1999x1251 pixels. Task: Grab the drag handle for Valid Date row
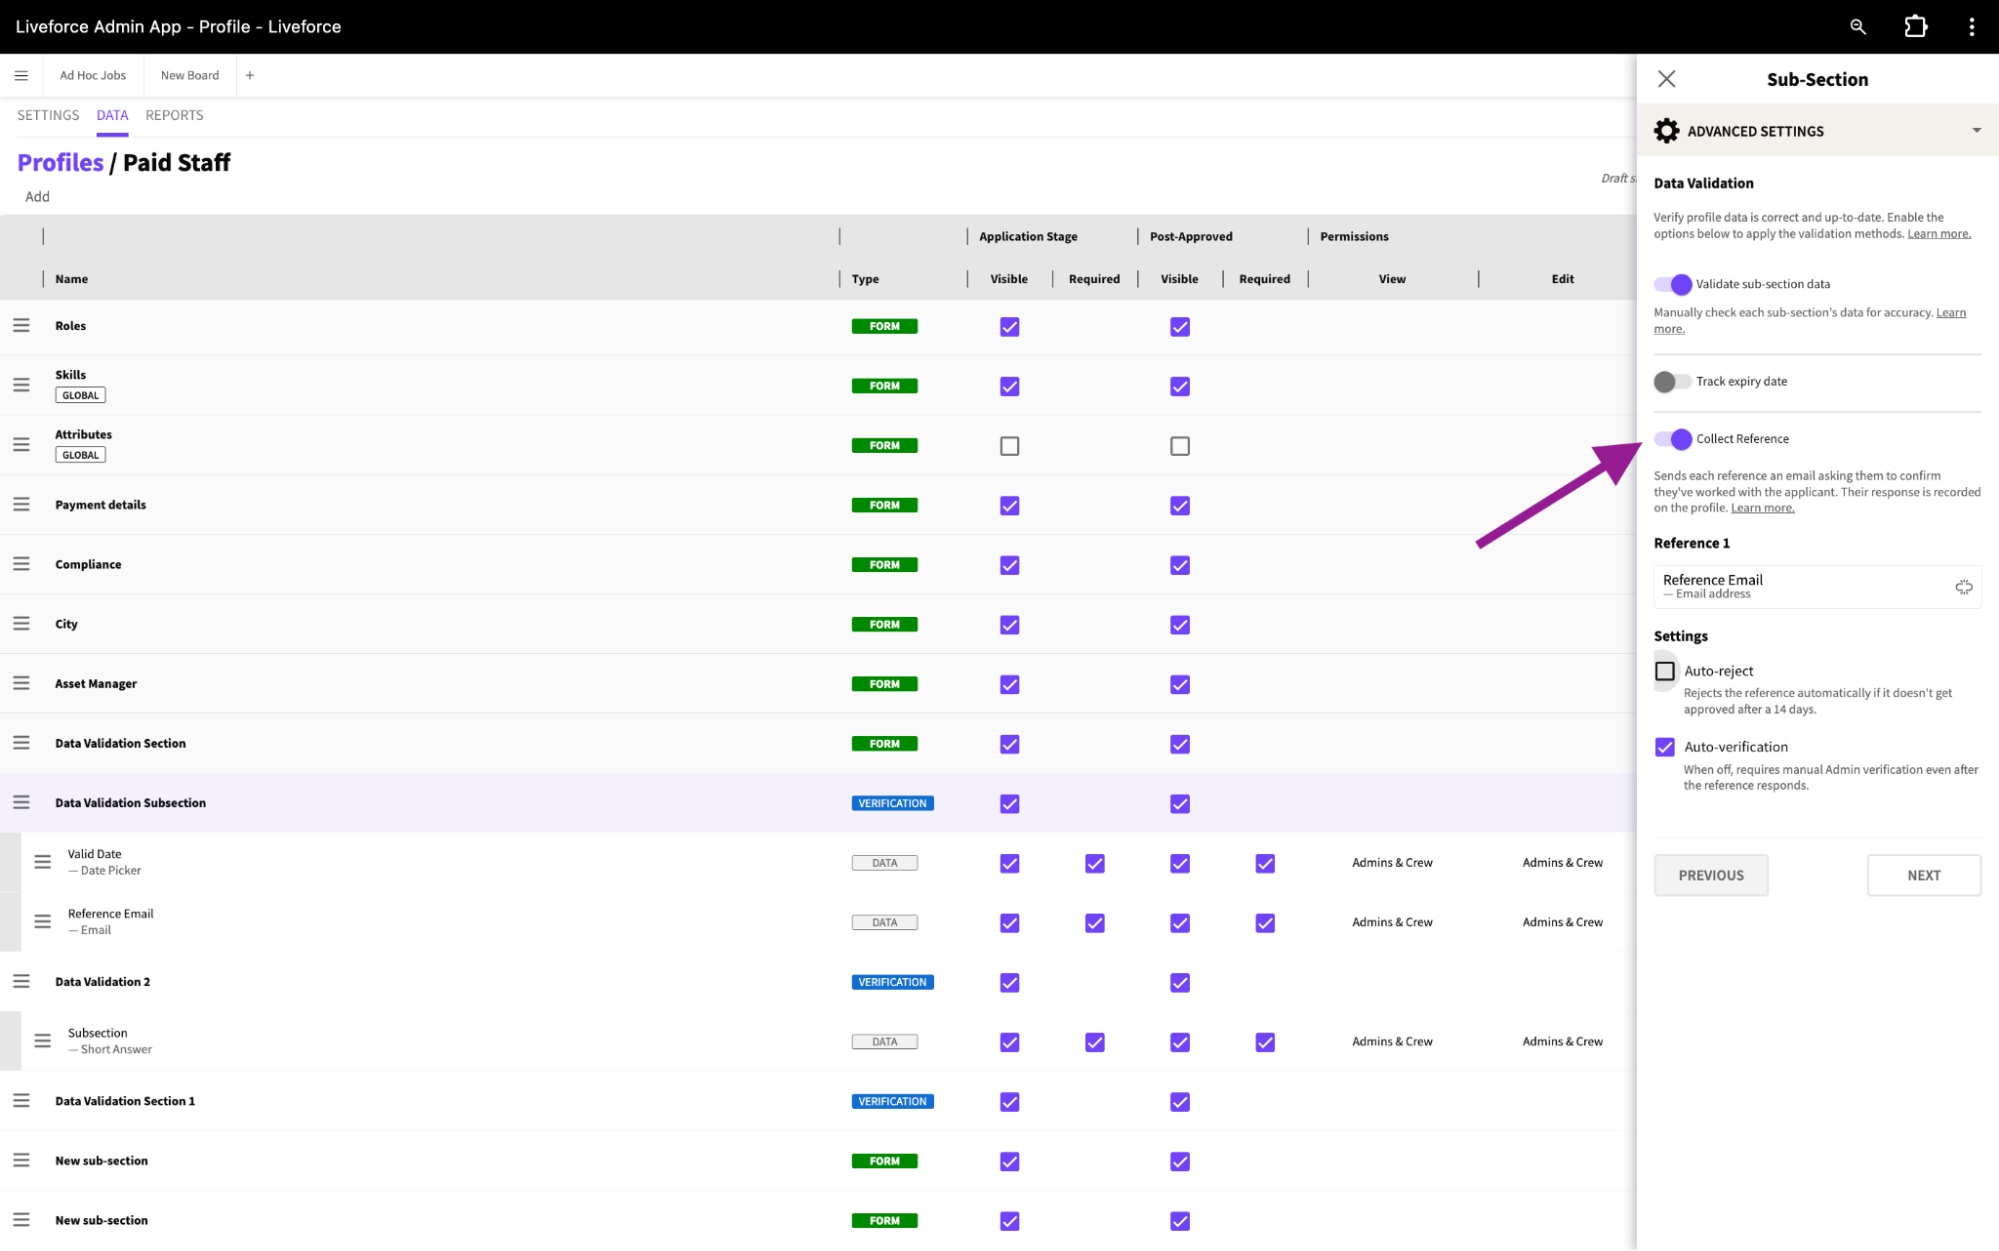(42, 862)
